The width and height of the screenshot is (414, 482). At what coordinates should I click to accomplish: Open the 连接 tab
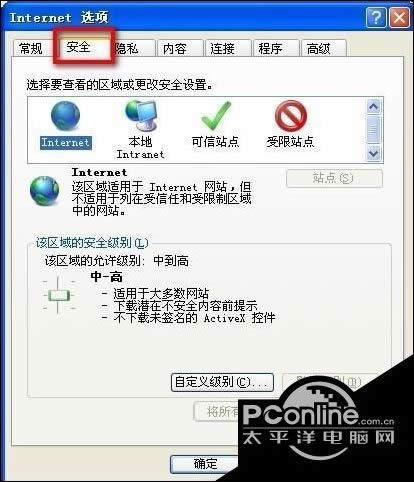click(x=228, y=49)
